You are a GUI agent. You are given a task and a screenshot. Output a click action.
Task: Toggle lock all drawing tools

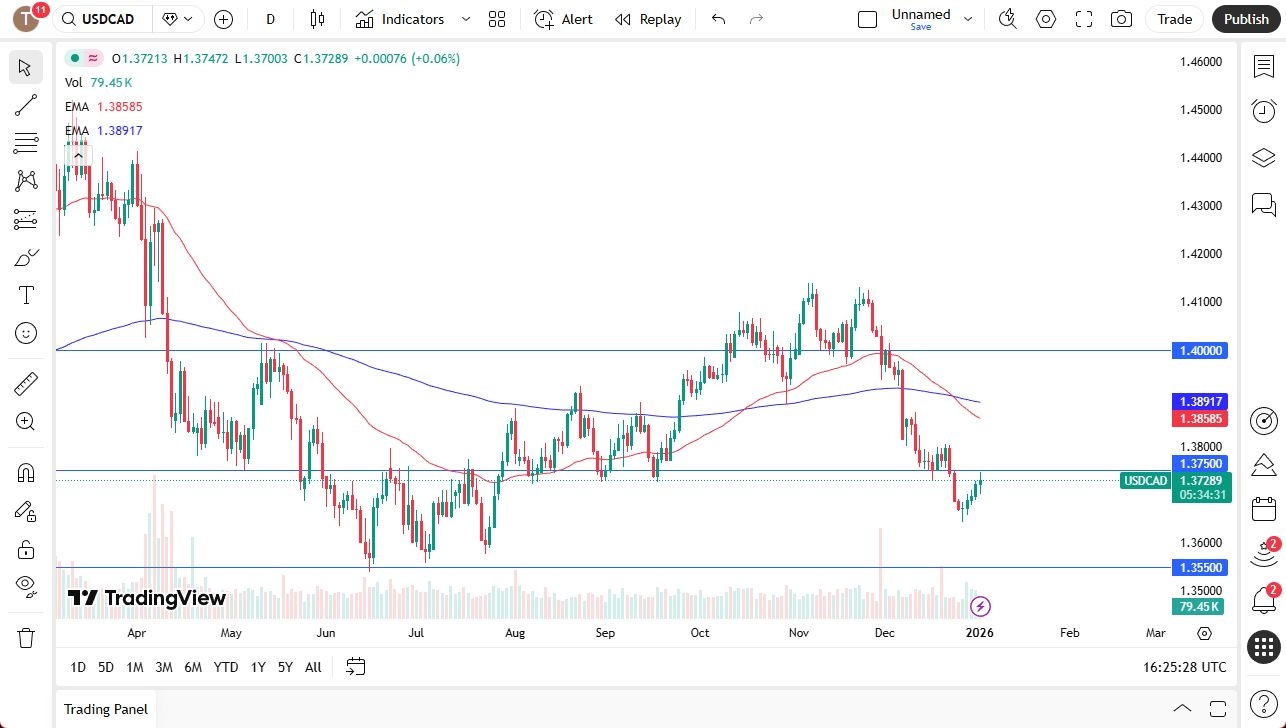(26, 549)
